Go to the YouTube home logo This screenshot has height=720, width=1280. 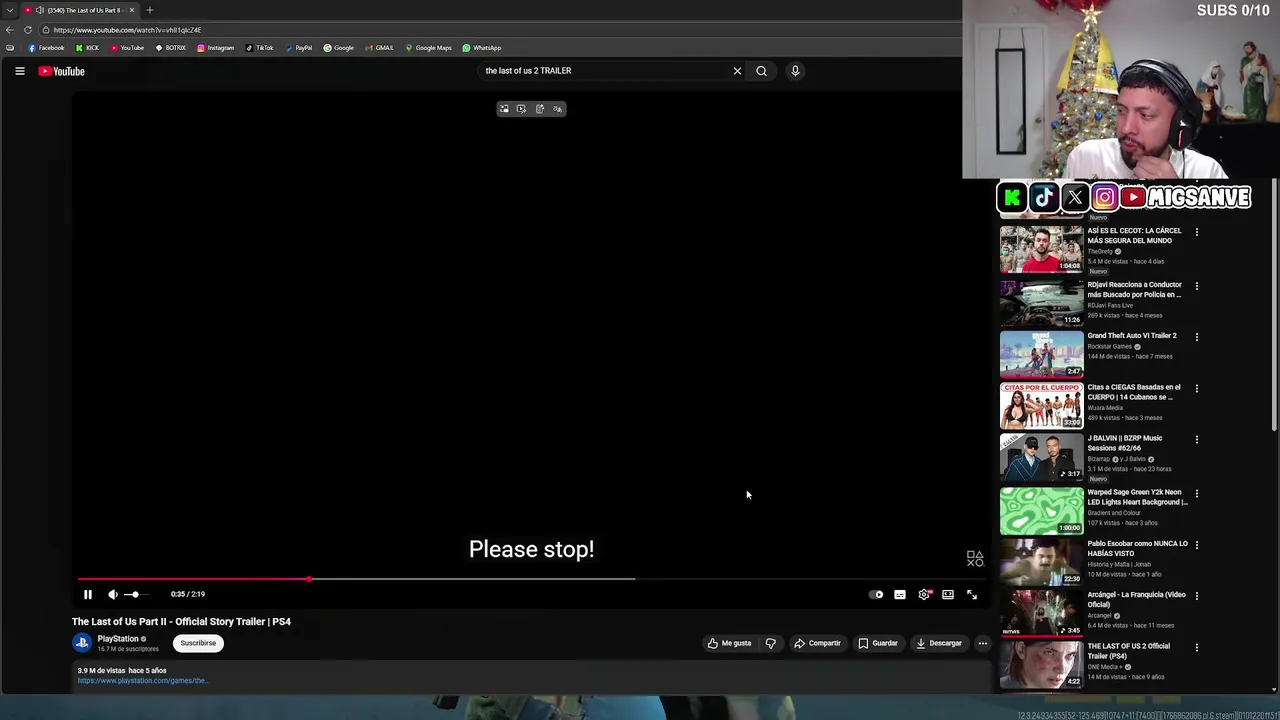tap(62, 71)
